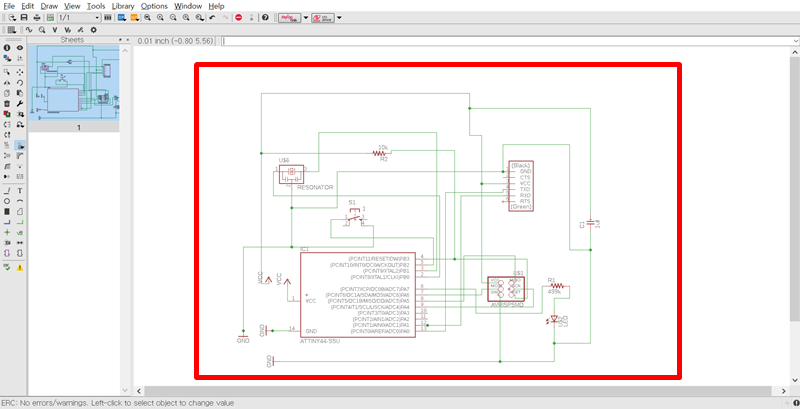This screenshot has height=409, width=800.
Task: Click the second red logo button
Action: (x=322, y=17)
